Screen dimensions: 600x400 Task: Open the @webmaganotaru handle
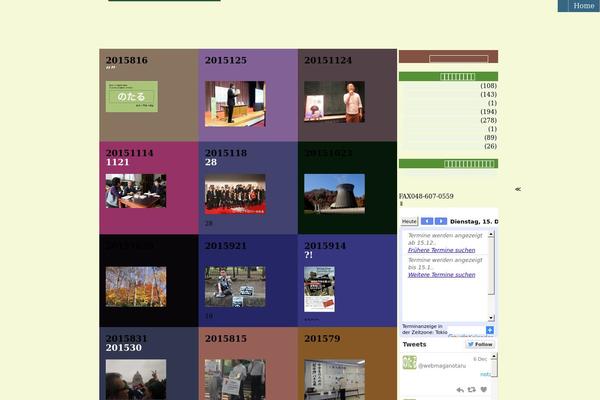pos(442,366)
